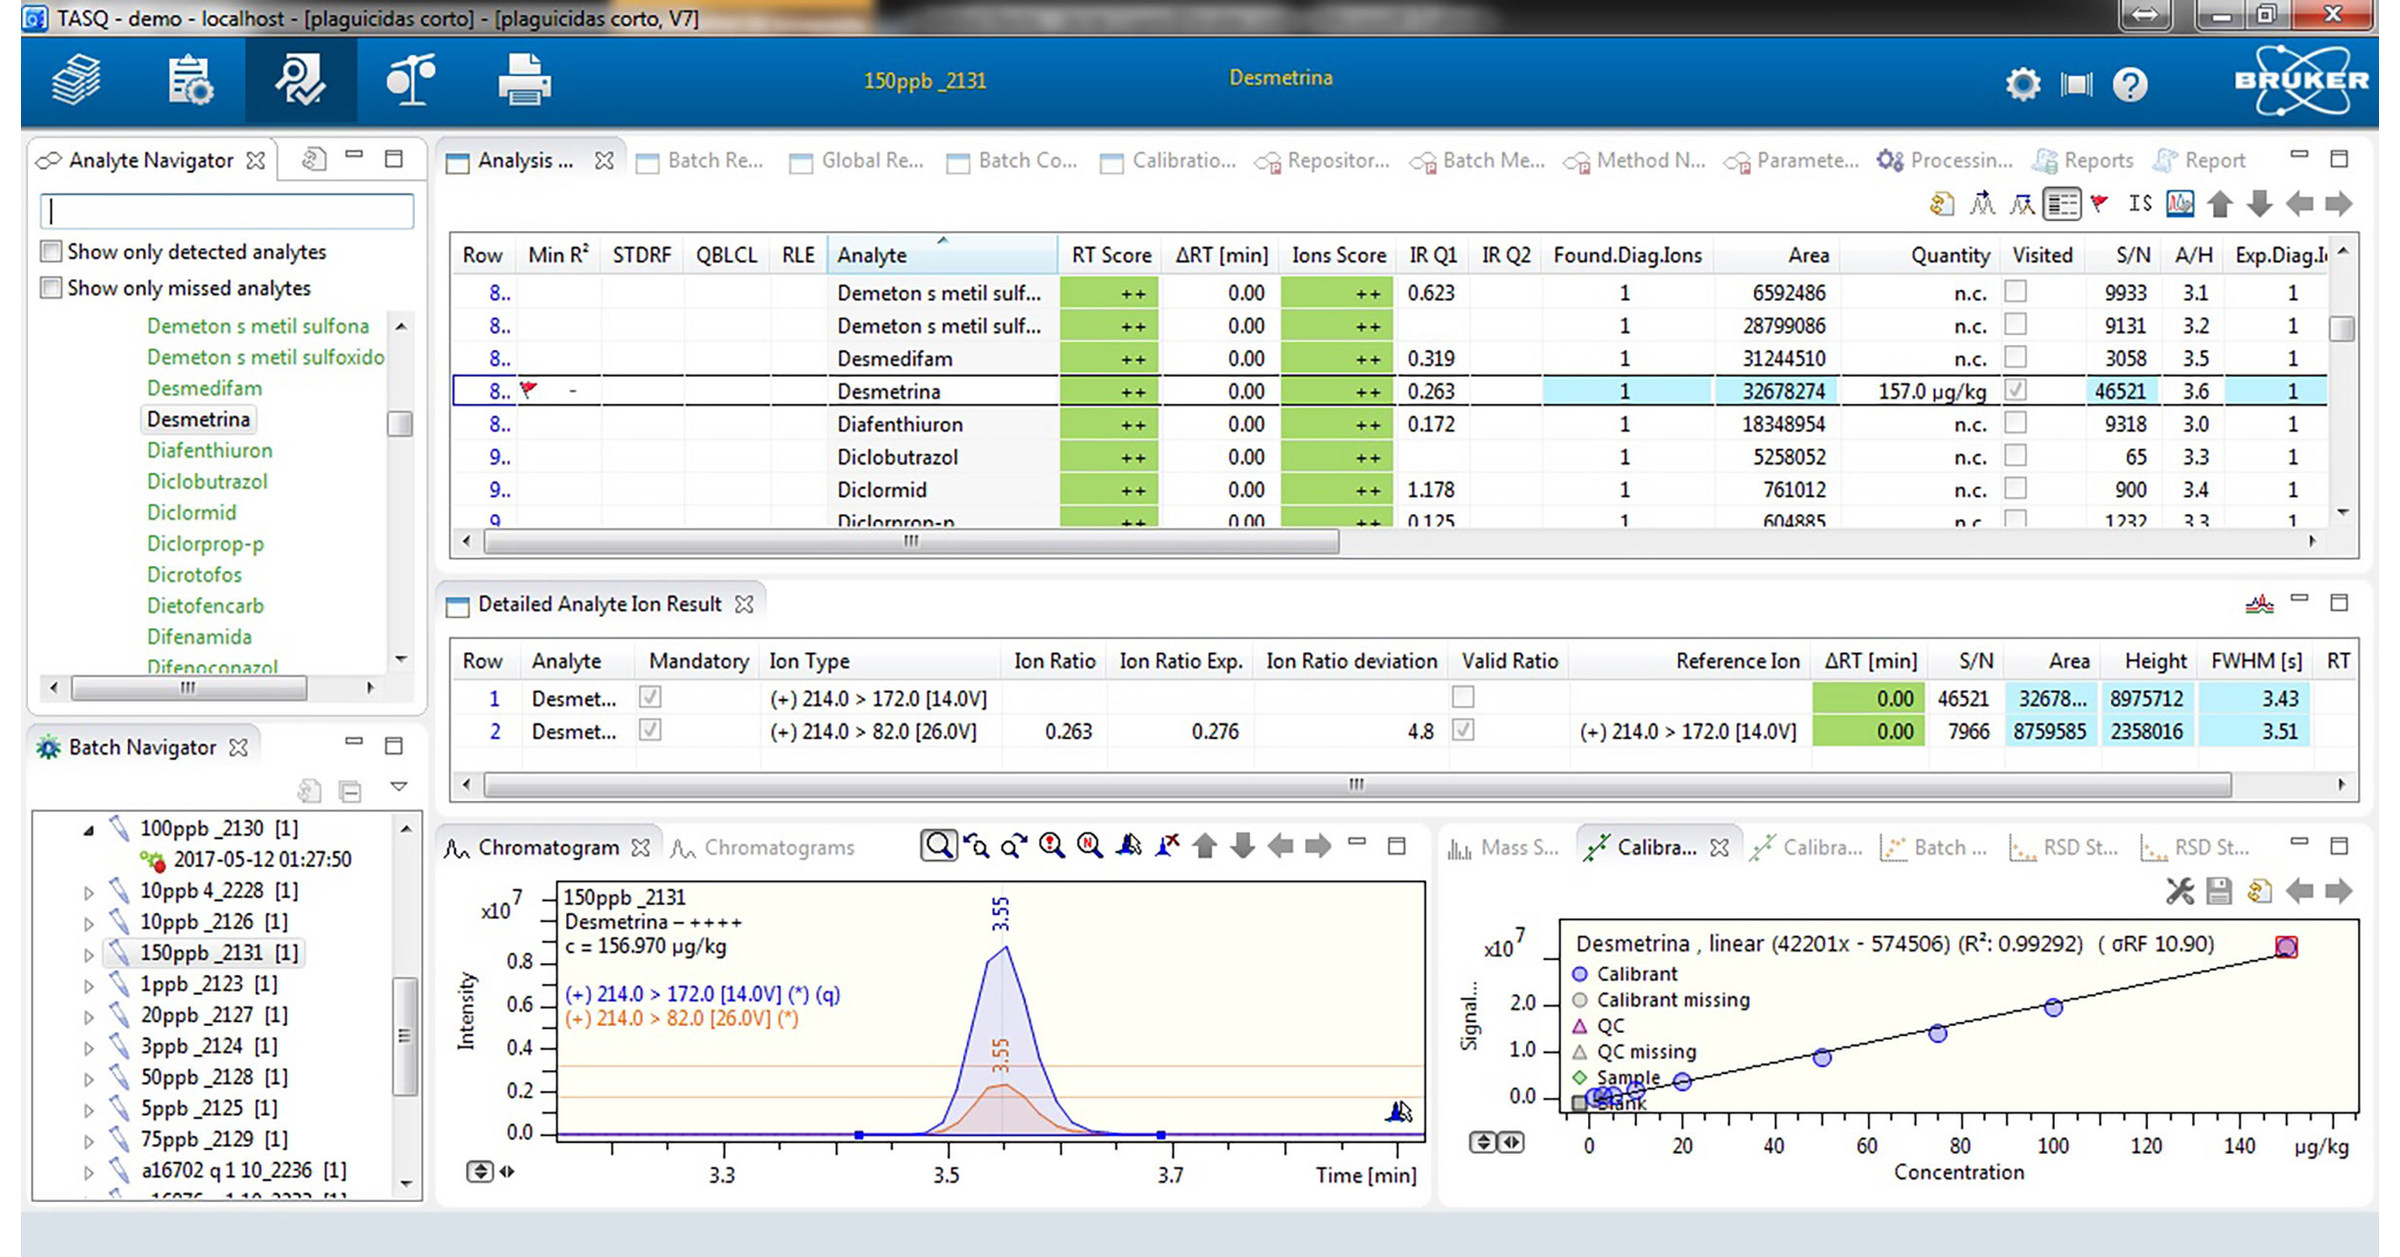Open the settings gear icon in header

(2022, 84)
